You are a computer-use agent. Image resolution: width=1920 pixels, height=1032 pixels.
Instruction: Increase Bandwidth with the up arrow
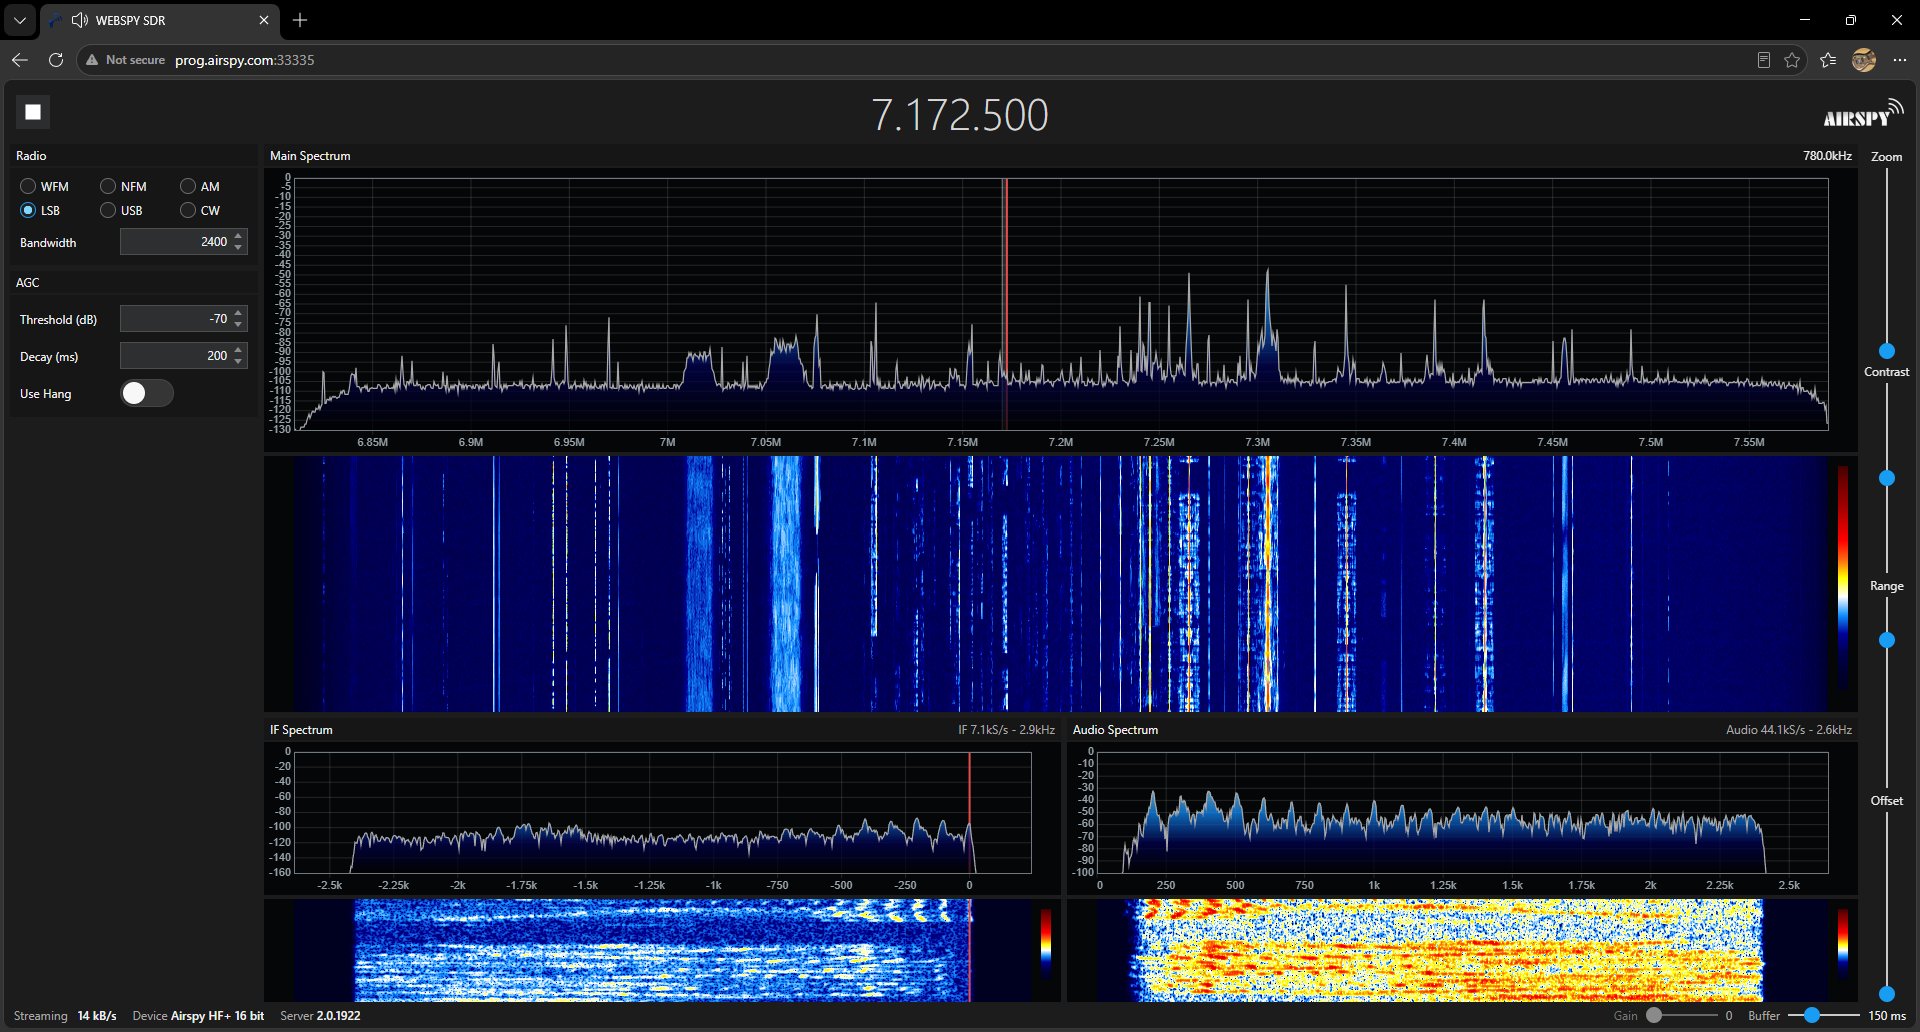tap(238, 236)
